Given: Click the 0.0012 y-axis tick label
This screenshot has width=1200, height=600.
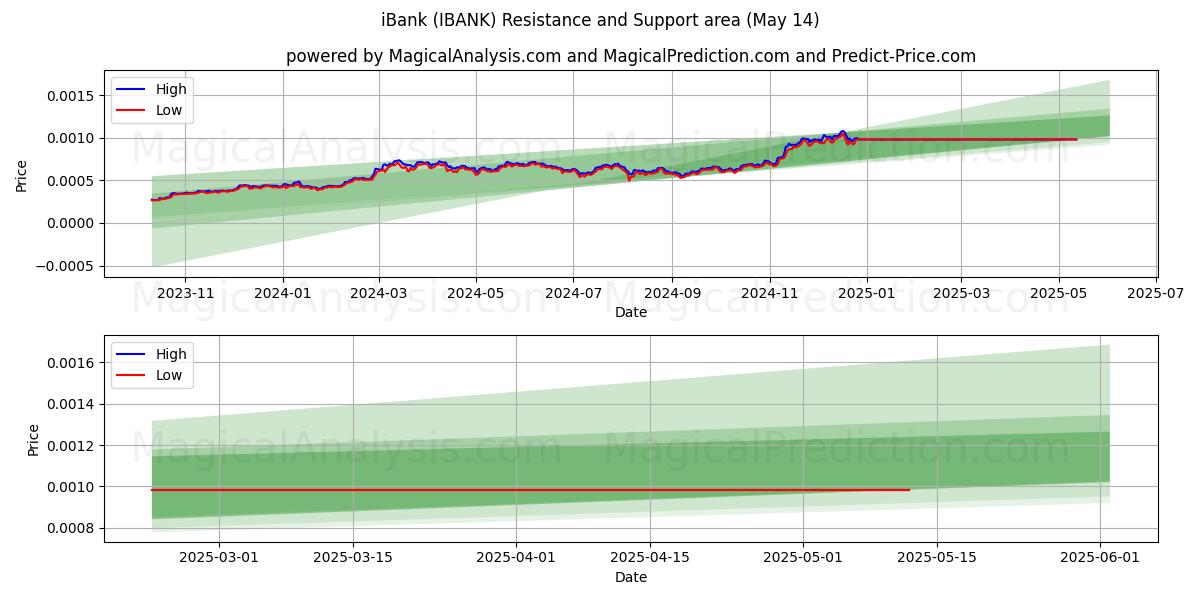Looking at the screenshot, I should click(72, 445).
